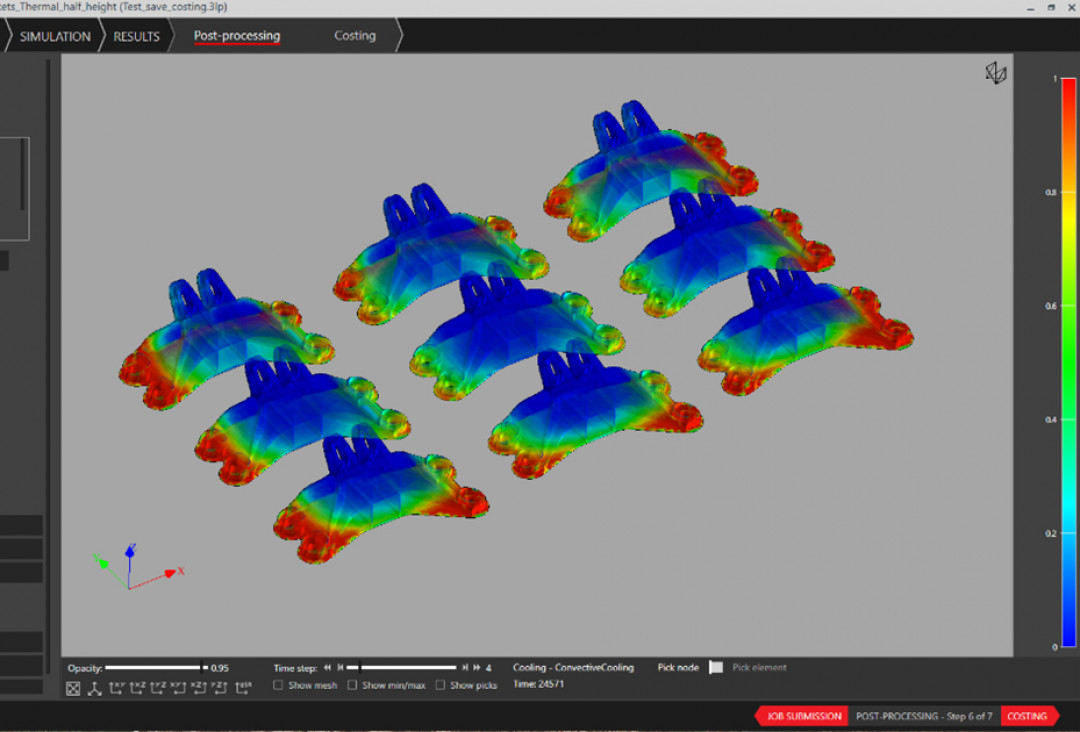
Task: Go to the Costing tab
Action: [355, 36]
